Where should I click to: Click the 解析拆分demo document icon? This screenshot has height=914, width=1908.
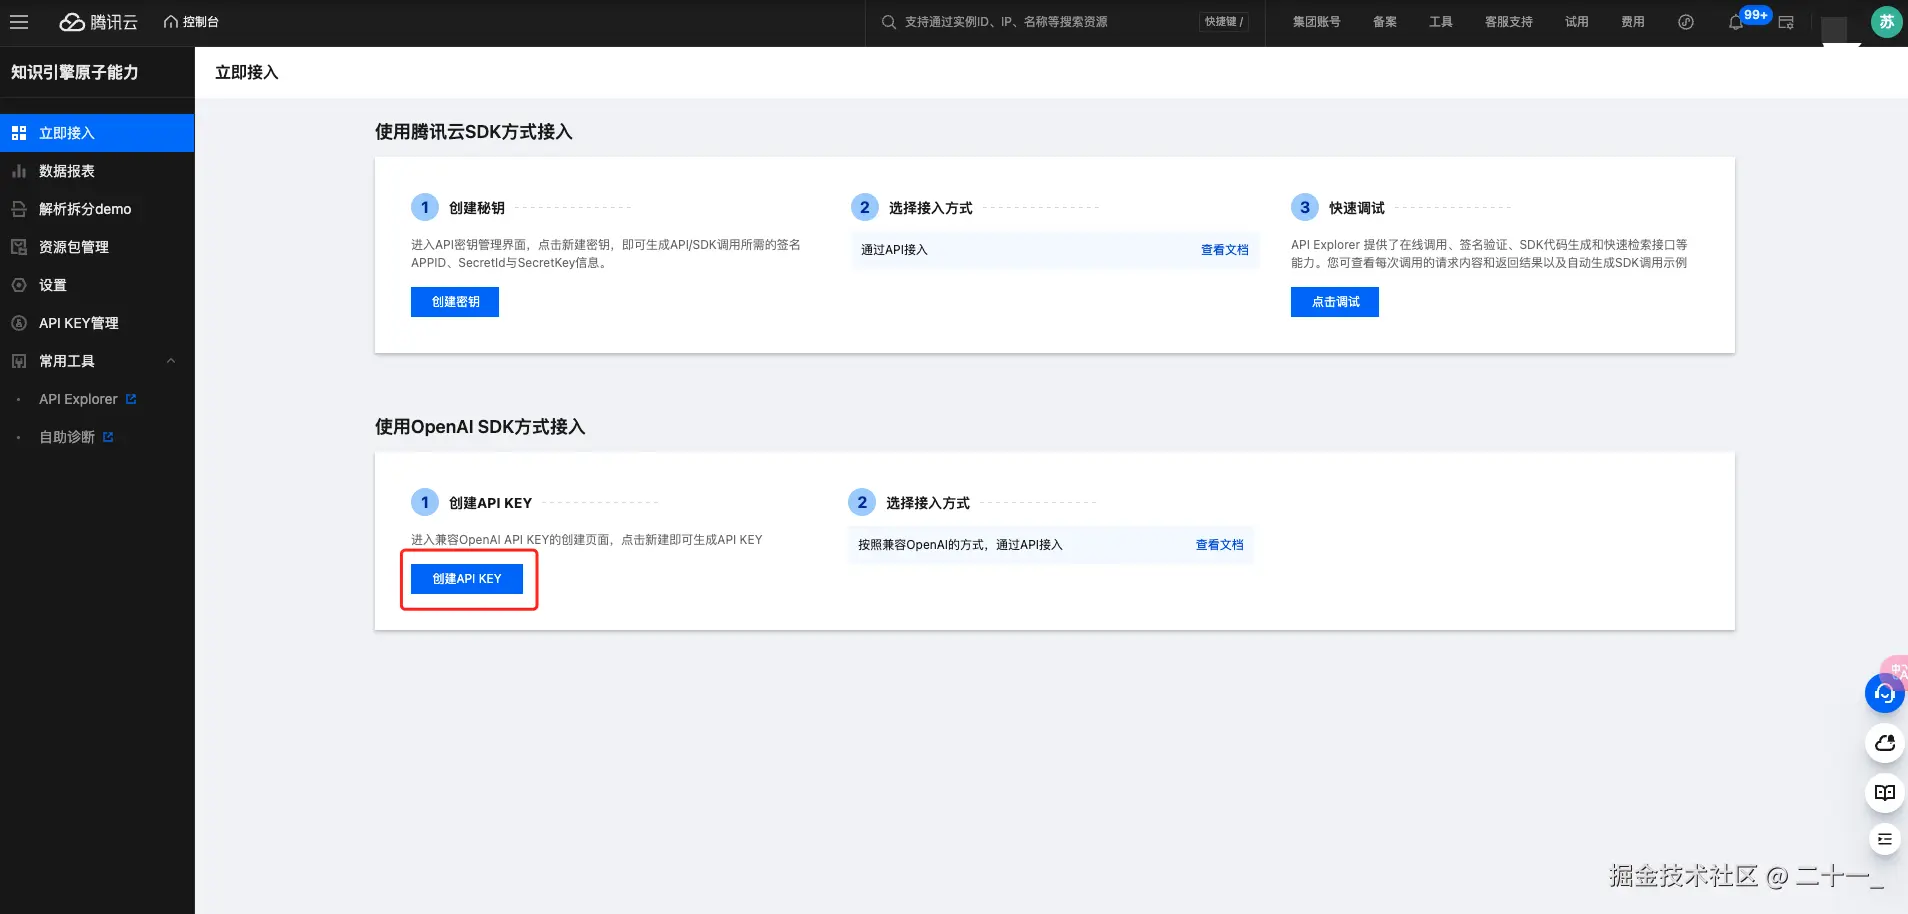(19, 209)
